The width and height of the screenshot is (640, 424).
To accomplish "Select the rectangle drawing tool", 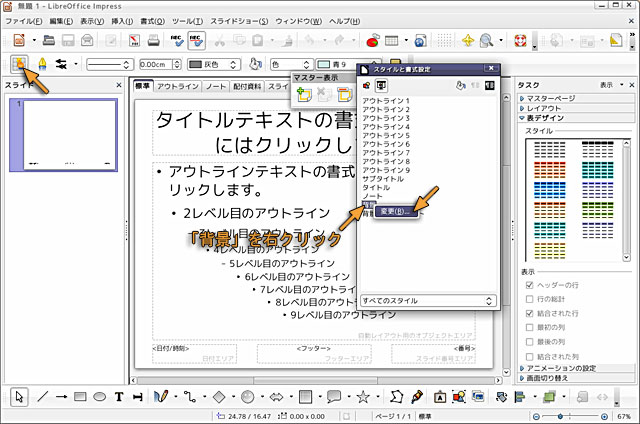I will tap(81, 397).
